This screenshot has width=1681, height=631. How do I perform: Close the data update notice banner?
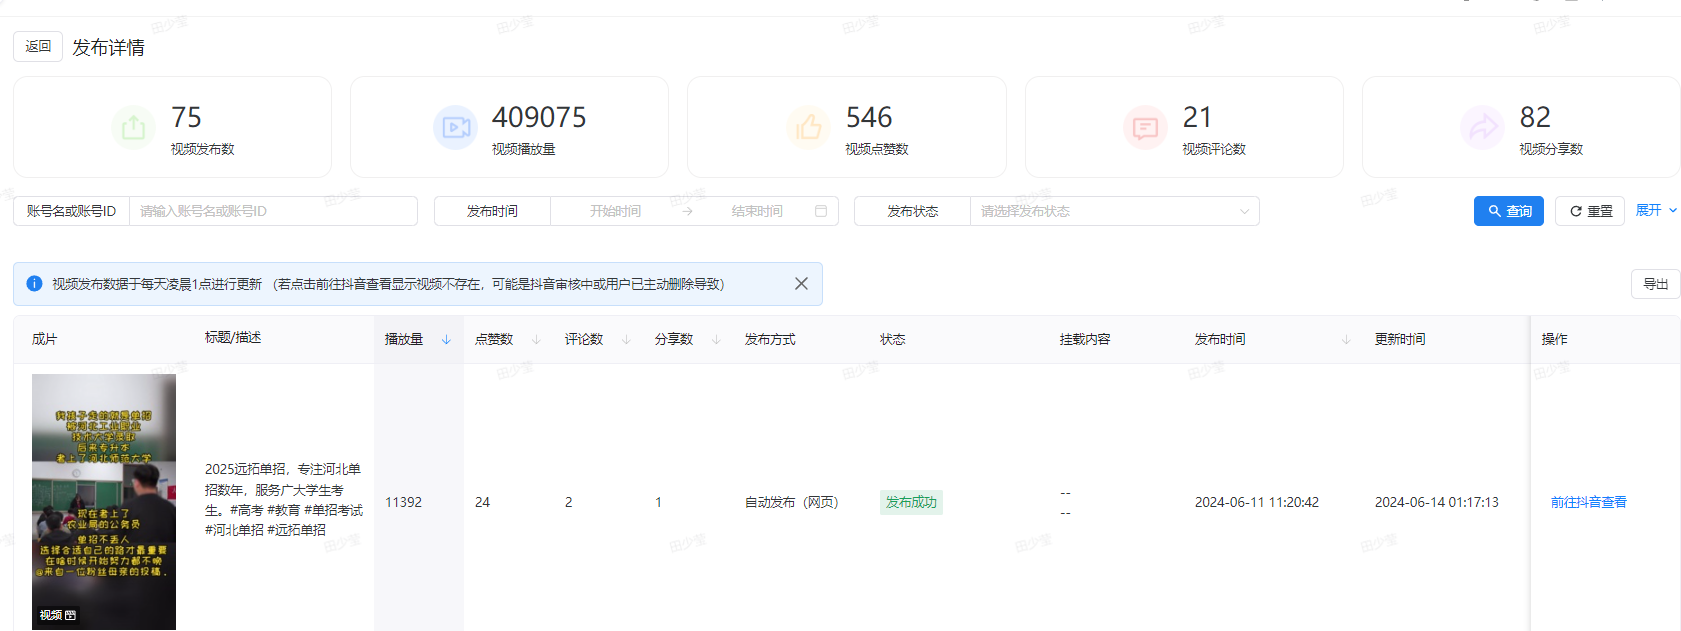(x=801, y=284)
